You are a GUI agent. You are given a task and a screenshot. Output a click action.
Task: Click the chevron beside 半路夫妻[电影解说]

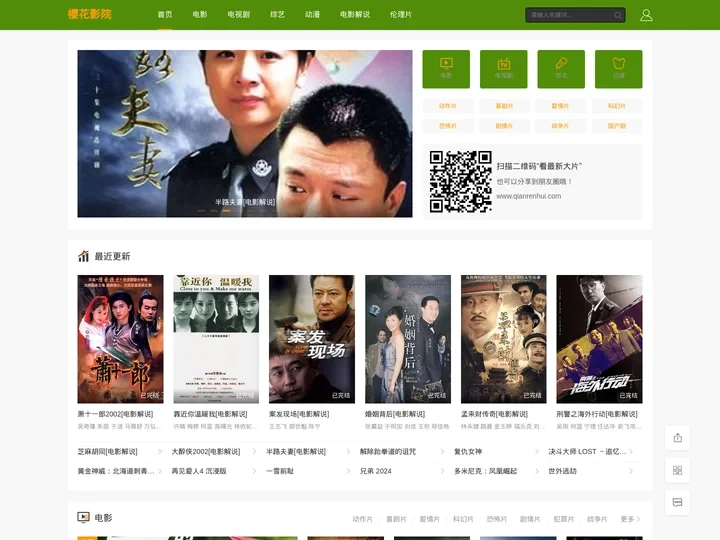point(348,452)
